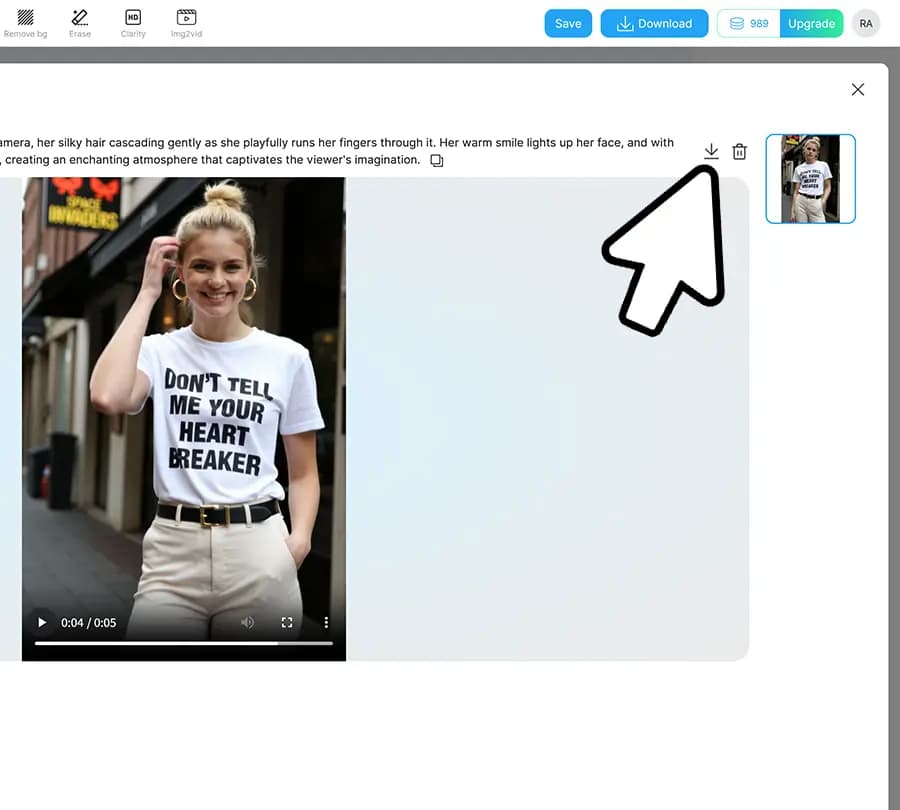Delete the video with the trash icon

point(739,152)
